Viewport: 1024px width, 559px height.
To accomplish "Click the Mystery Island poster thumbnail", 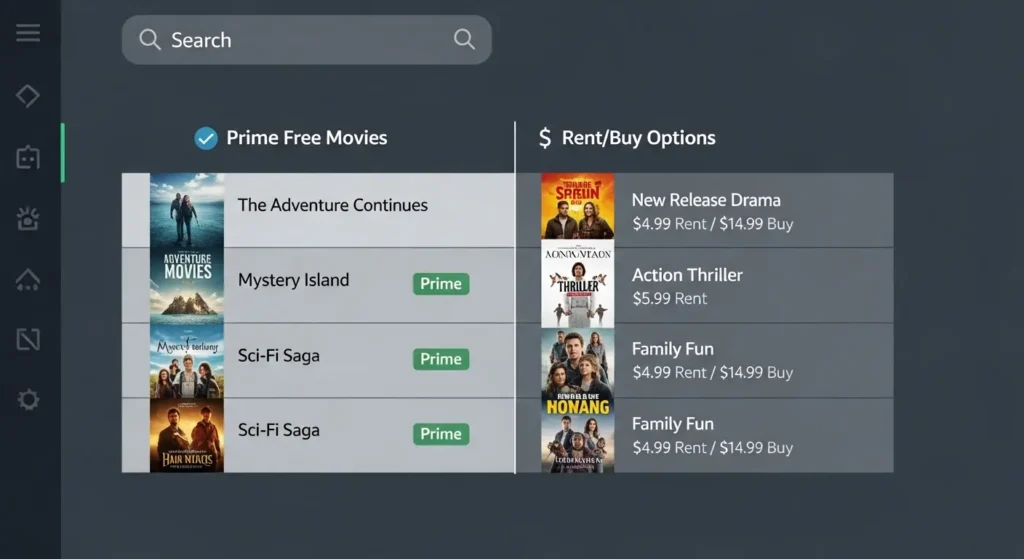I will pyautogui.click(x=187, y=285).
